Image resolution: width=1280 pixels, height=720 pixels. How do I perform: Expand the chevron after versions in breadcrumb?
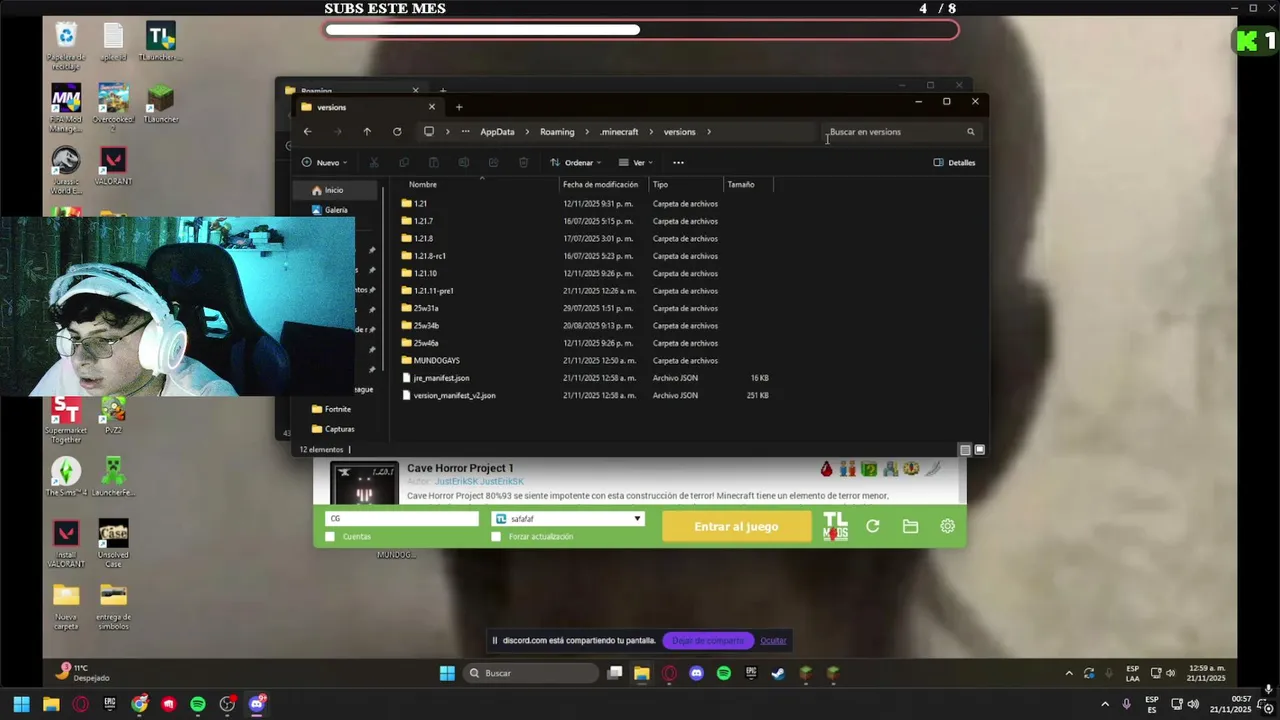pyautogui.click(x=709, y=132)
